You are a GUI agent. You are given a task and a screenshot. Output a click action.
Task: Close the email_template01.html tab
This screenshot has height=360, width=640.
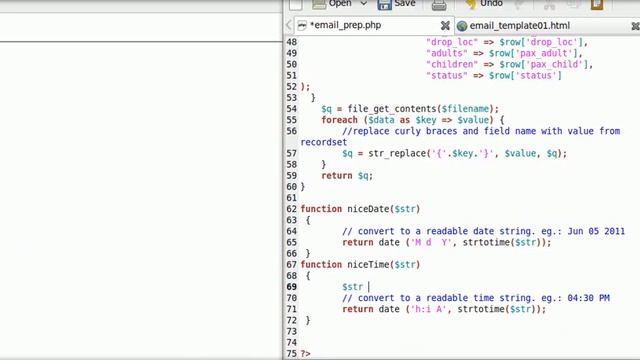(x=636, y=26)
